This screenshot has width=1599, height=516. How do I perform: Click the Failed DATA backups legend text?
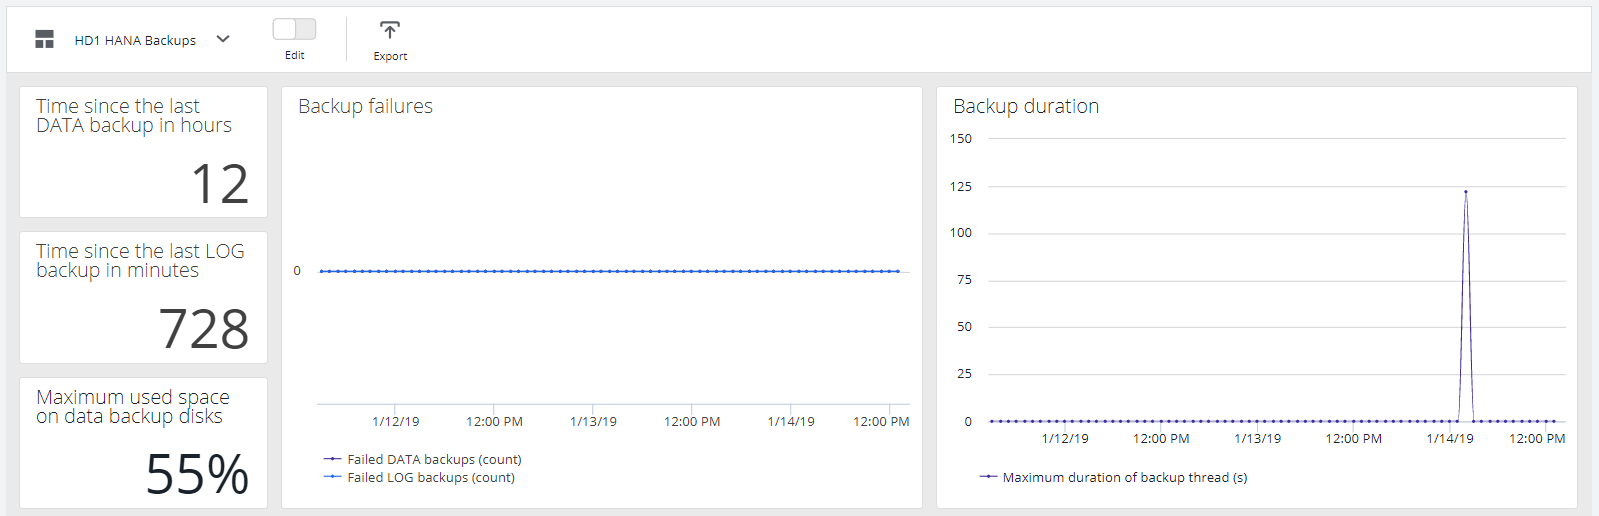(x=434, y=460)
